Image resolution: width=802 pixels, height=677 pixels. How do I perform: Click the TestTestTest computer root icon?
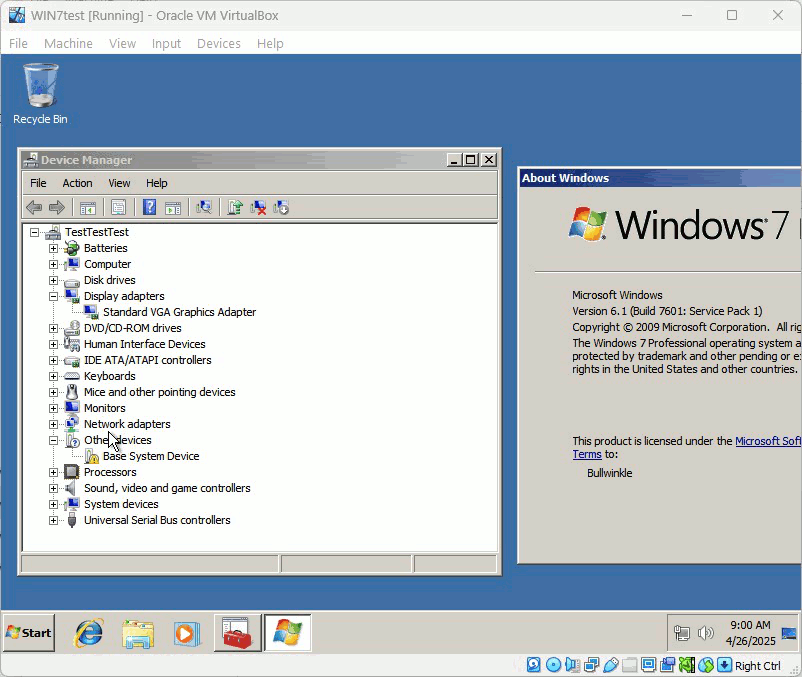click(x=53, y=232)
